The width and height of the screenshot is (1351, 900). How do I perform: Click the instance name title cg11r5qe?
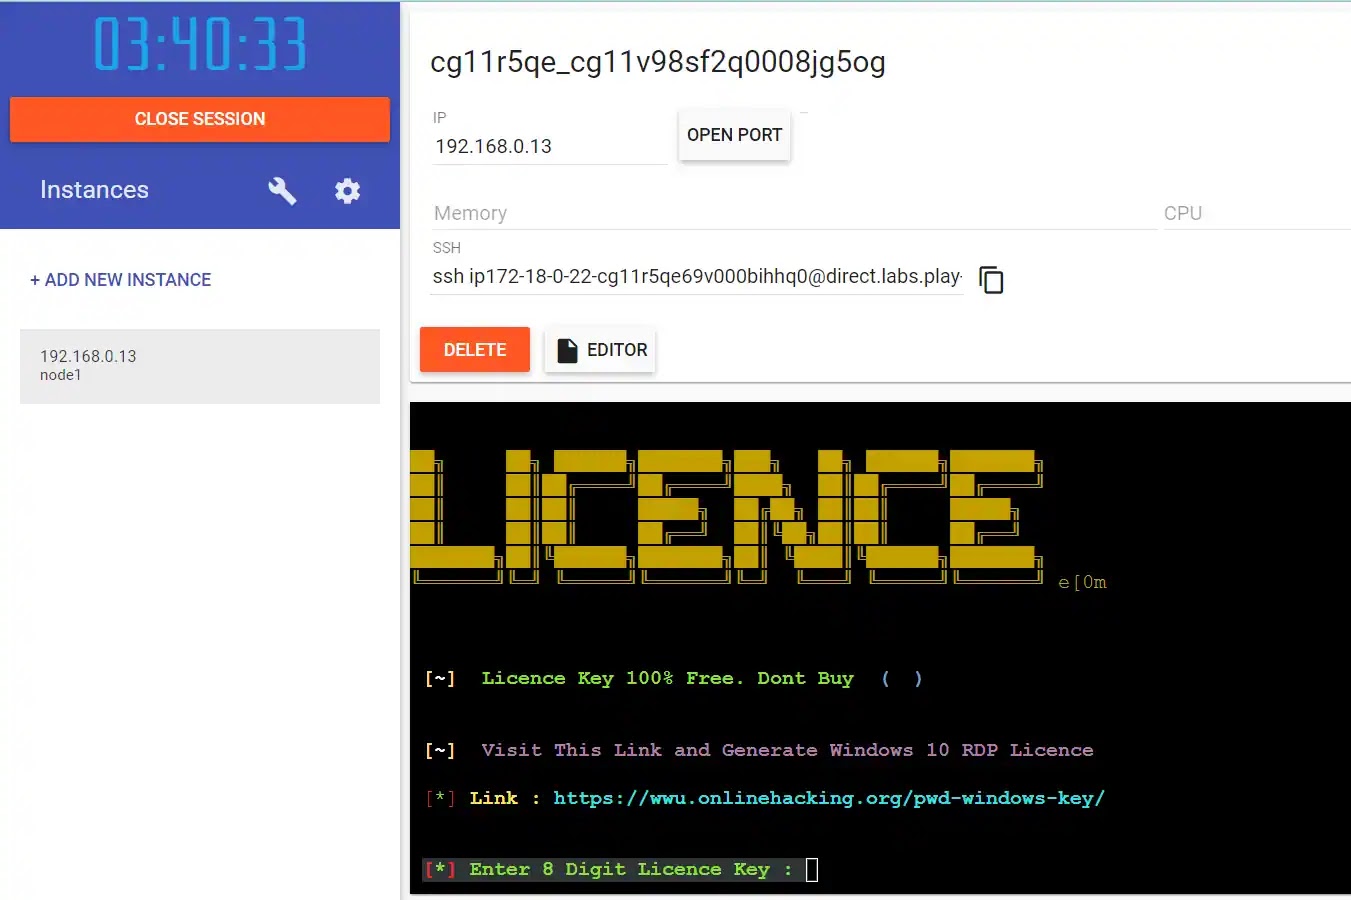coord(658,62)
